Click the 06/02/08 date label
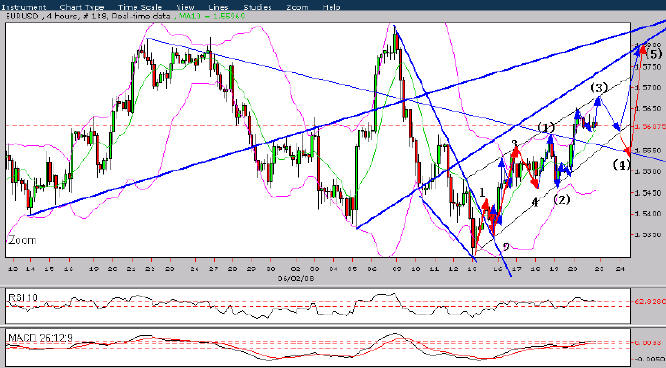Viewport: 666px width, 368px height. [296, 278]
